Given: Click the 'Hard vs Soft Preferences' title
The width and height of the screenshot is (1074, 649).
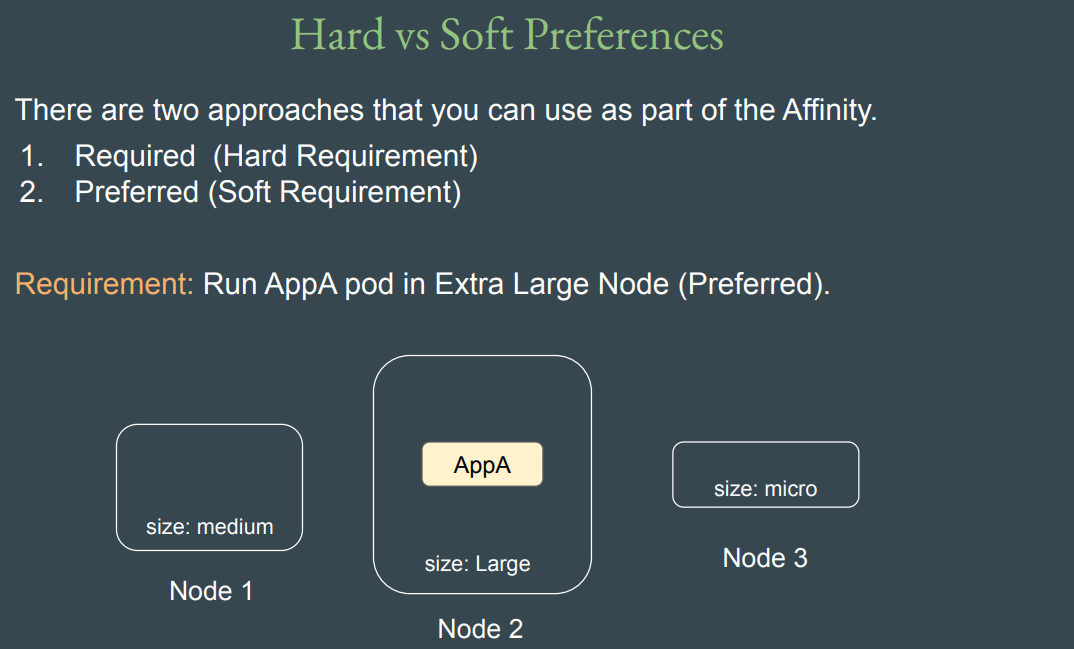Looking at the screenshot, I should (x=507, y=35).
